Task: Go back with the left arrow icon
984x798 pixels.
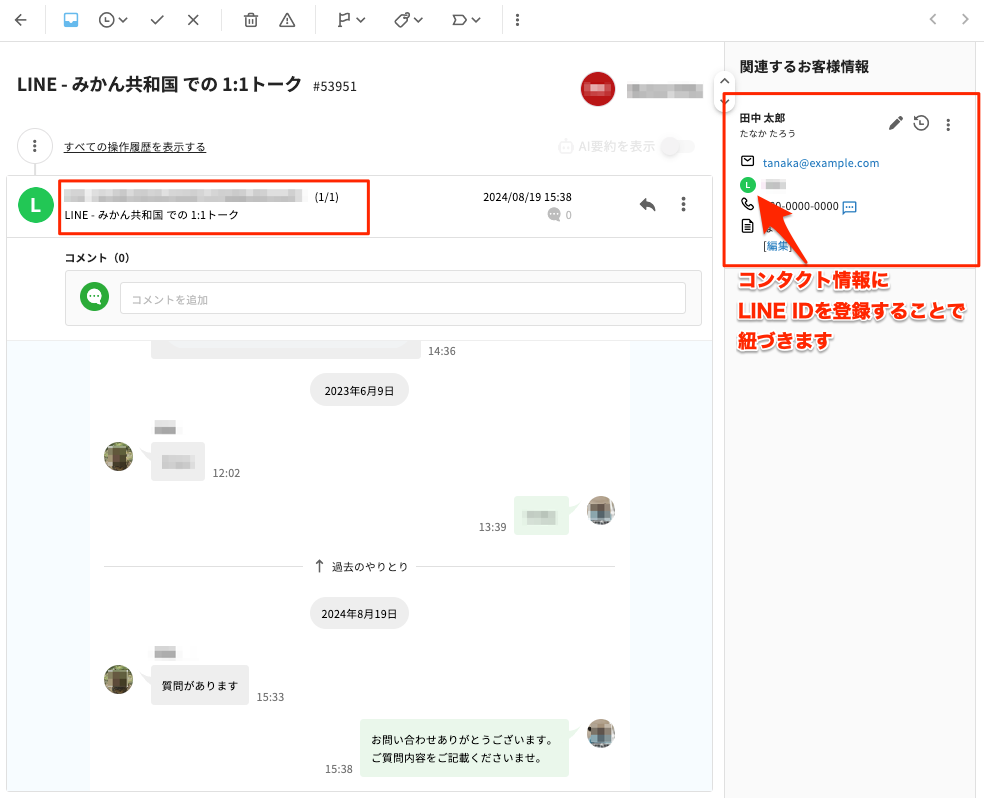Action: (21, 20)
